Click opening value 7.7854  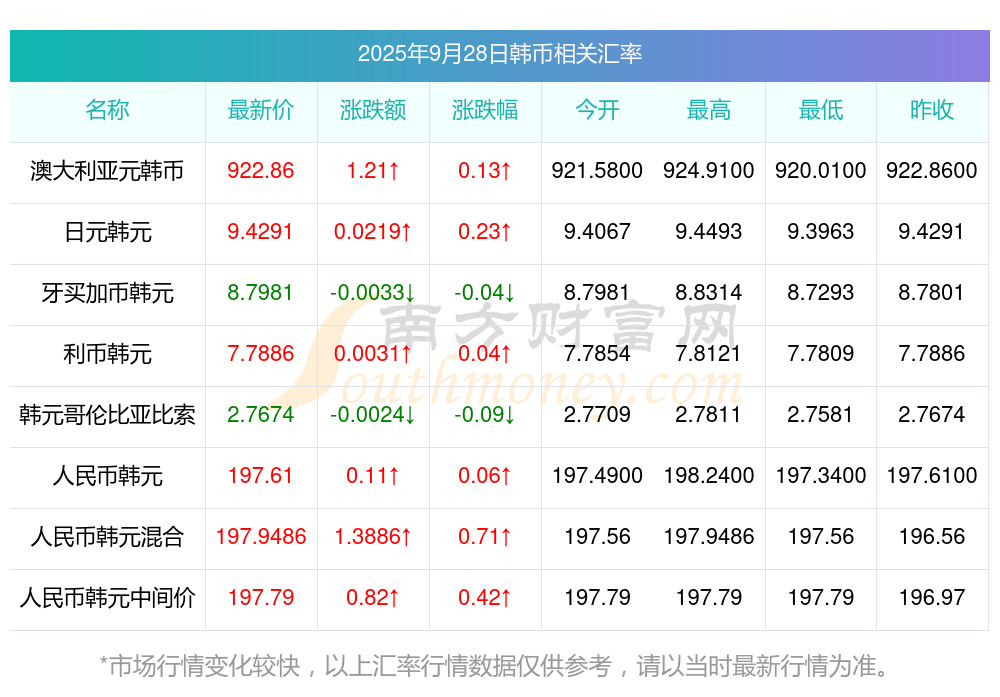click(x=597, y=353)
